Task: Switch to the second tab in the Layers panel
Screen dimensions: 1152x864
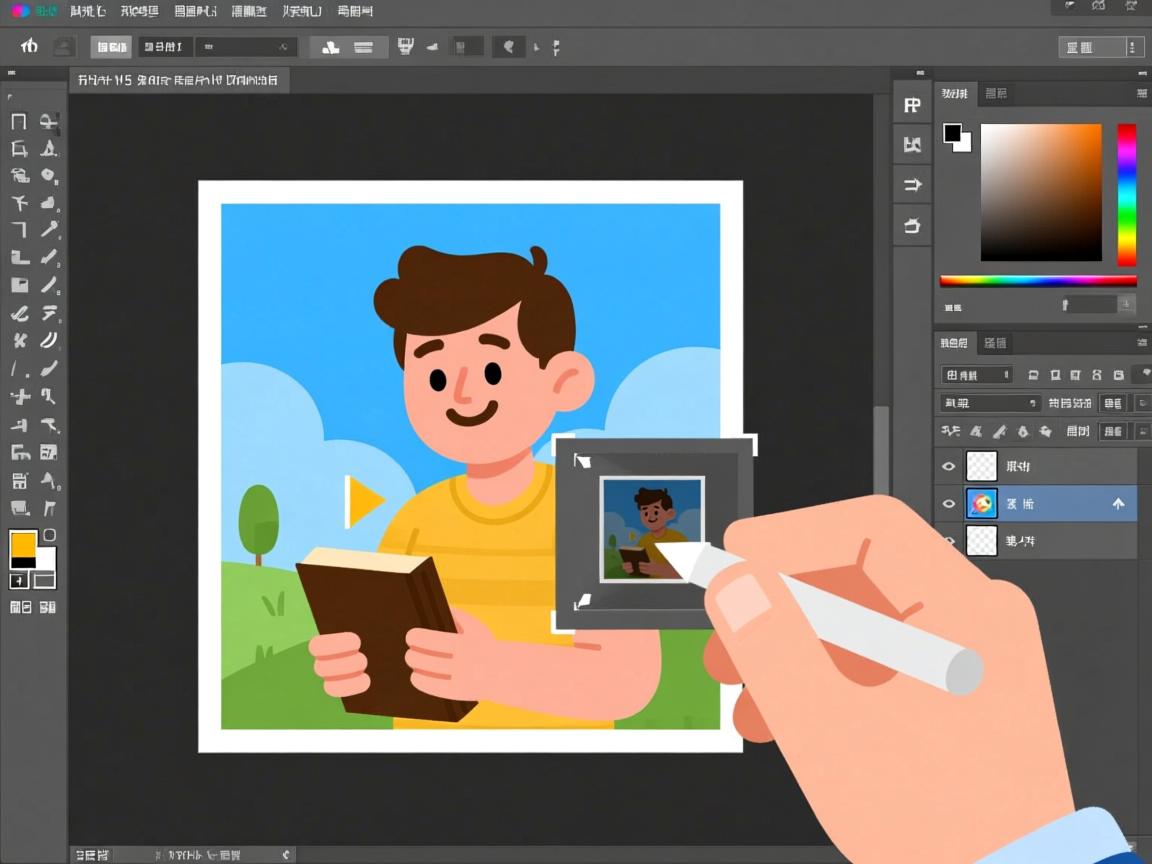Action: point(995,343)
